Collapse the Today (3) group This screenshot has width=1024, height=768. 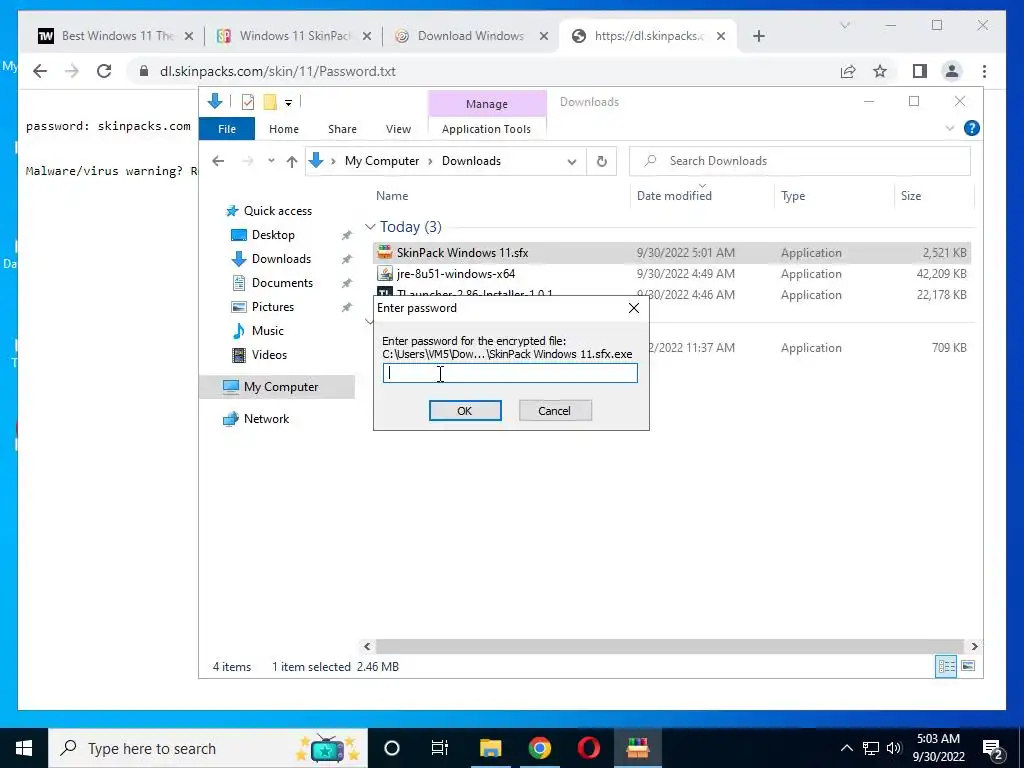pos(370,227)
